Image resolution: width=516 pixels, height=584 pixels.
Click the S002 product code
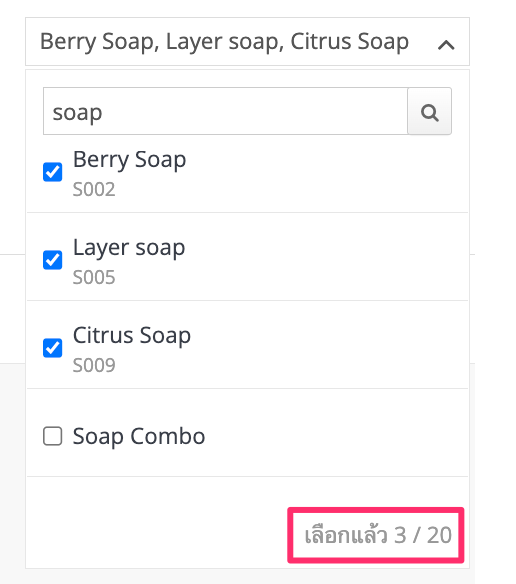click(x=94, y=189)
